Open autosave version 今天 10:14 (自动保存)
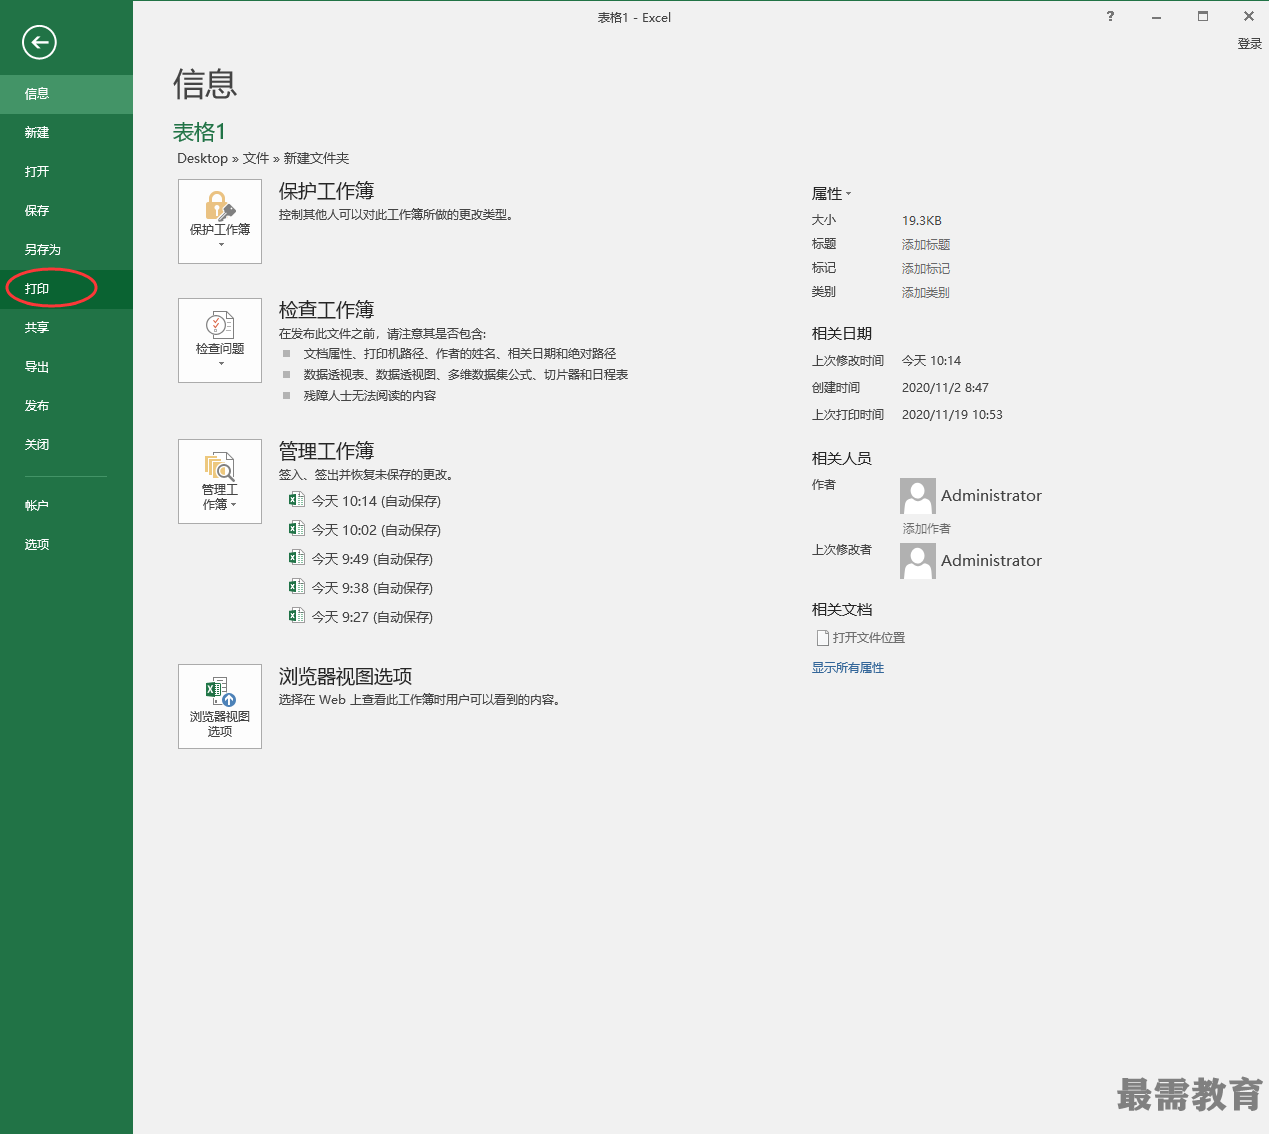The height and width of the screenshot is (1134, 1269). click(376, 501)
